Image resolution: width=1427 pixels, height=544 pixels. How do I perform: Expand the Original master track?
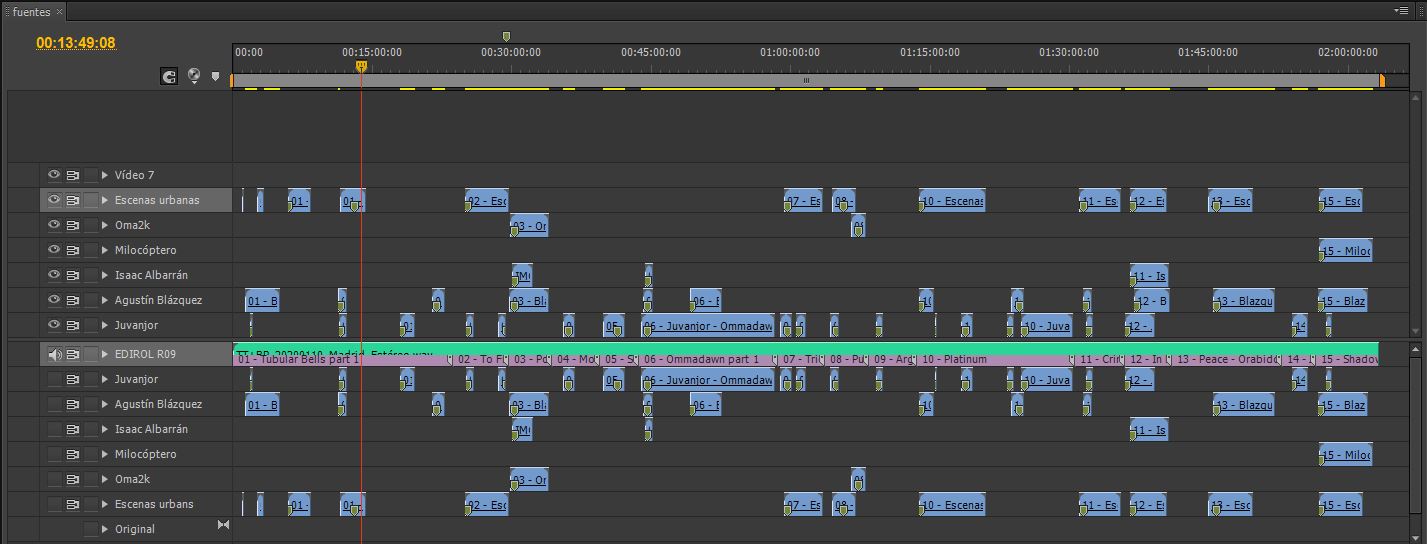pyautogui.click(x=105, y=529)
